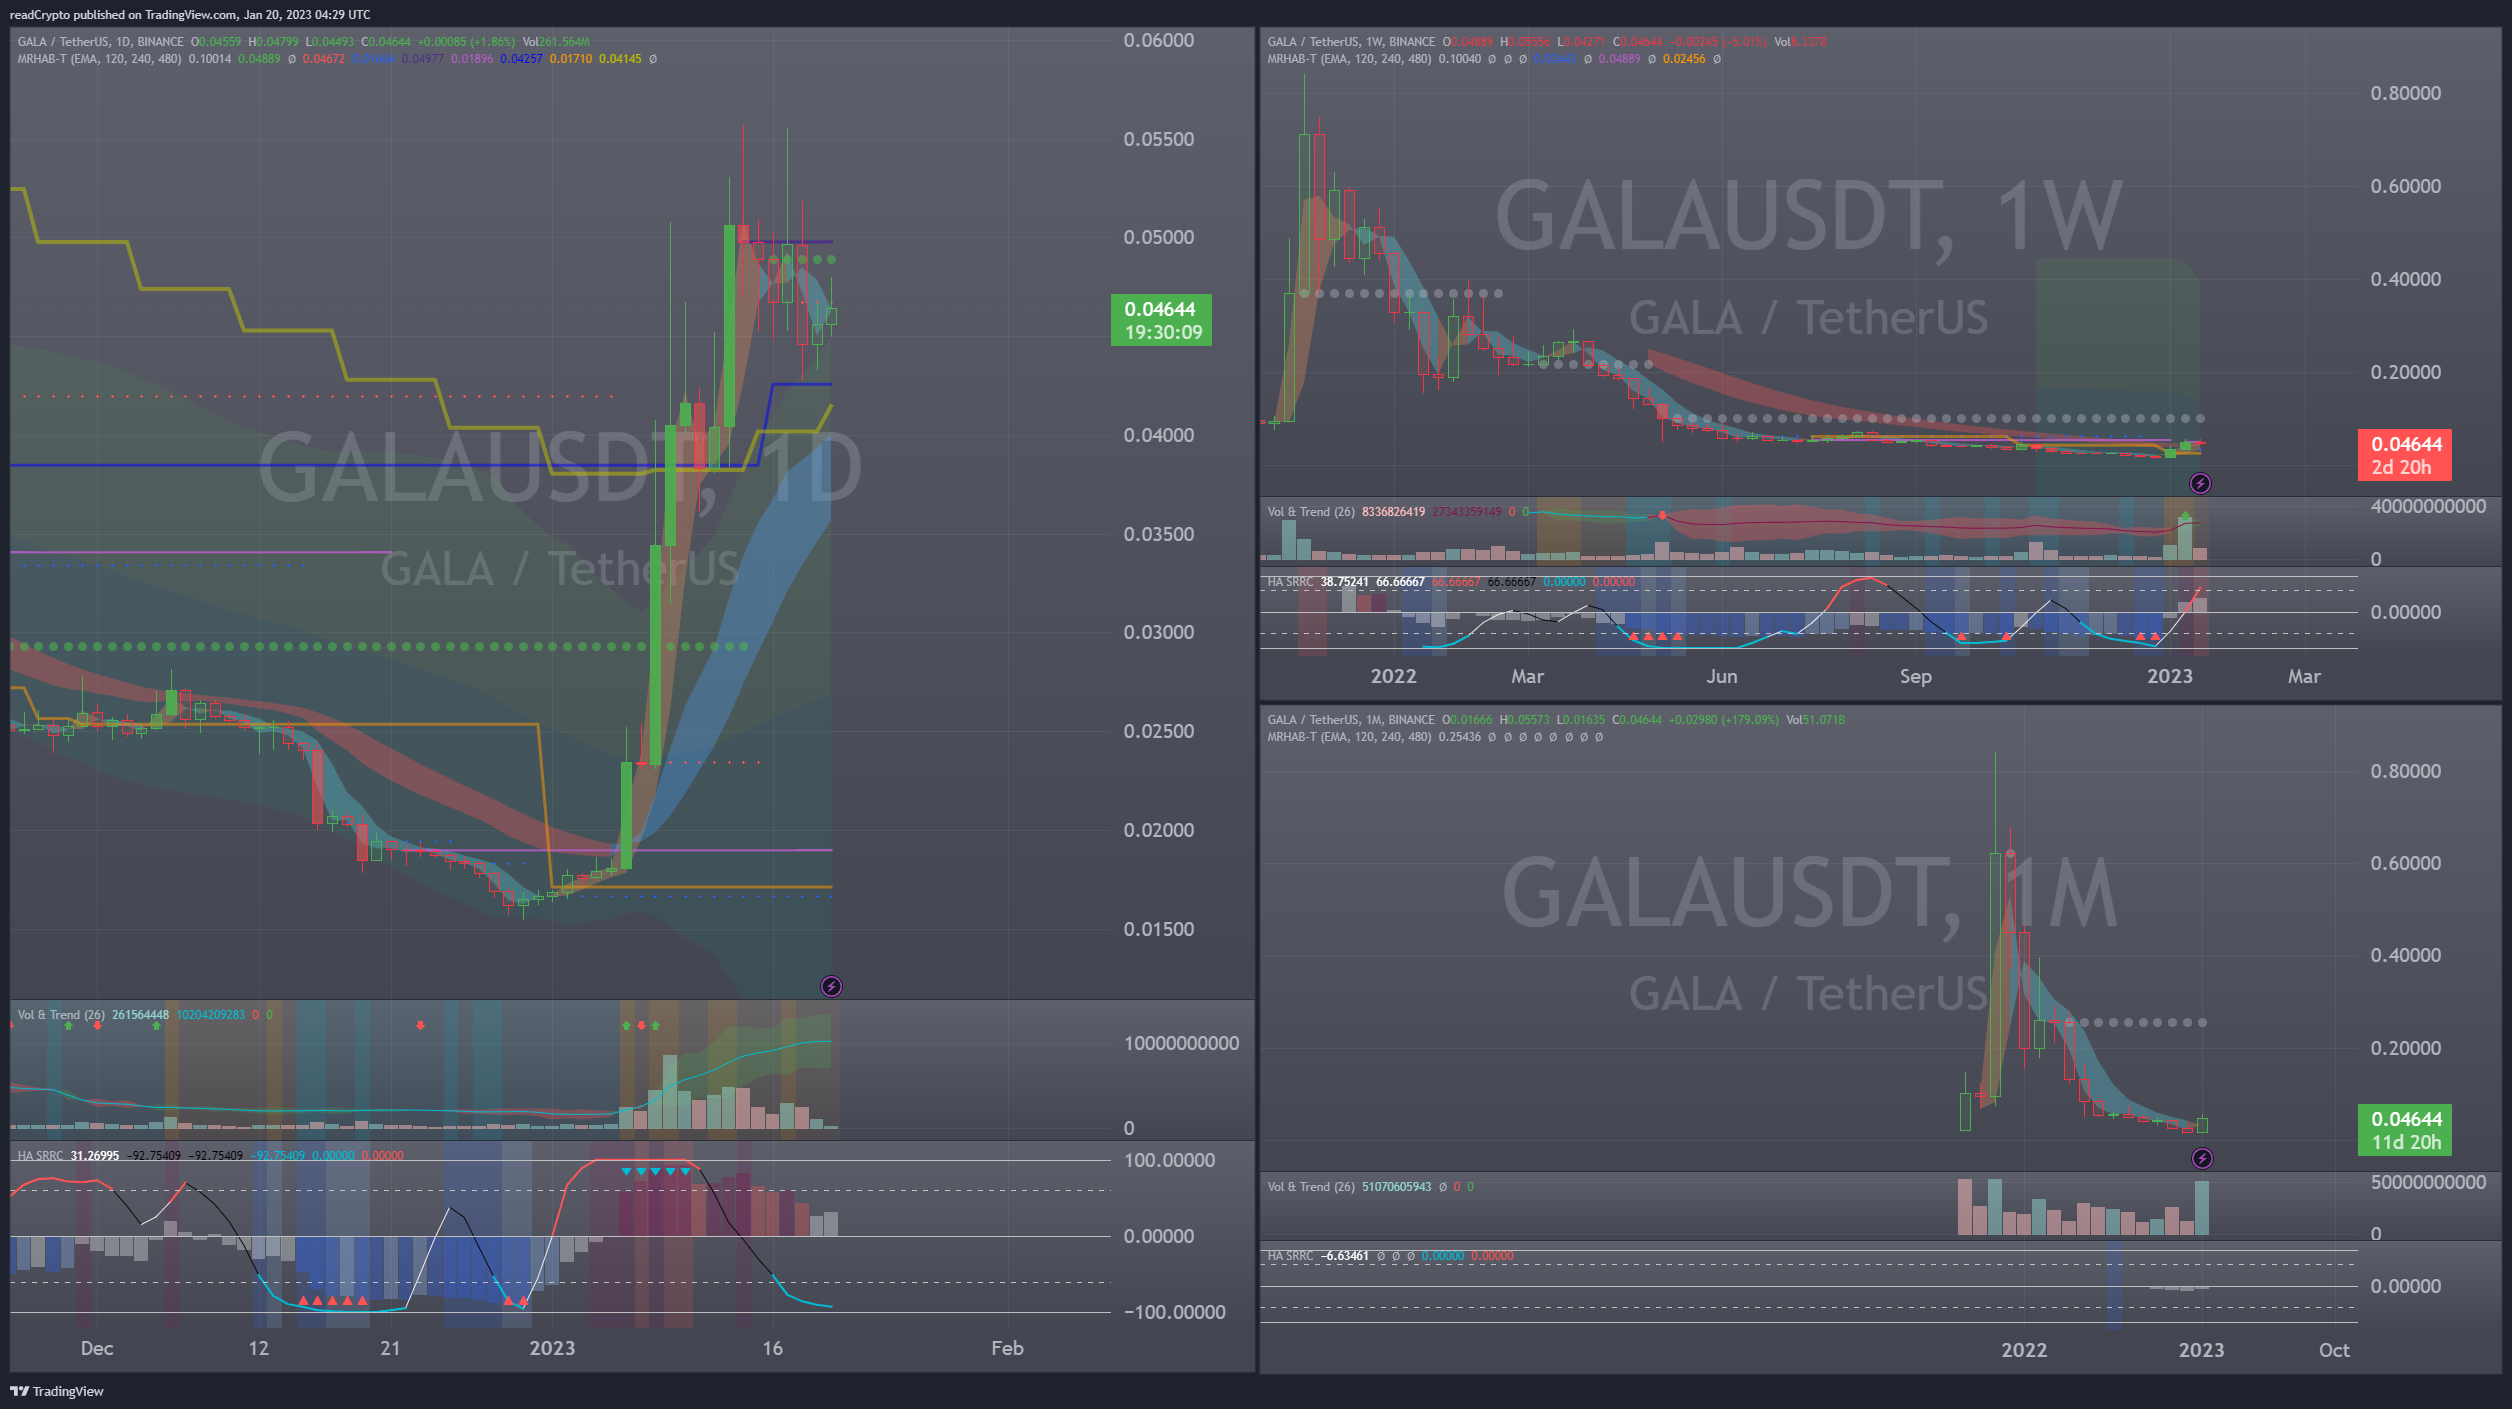This screenshot has height=1409, width=2512.
Task: Select the MRHAB-T indicator legend on 1M chart
Action: point(1349,737)
